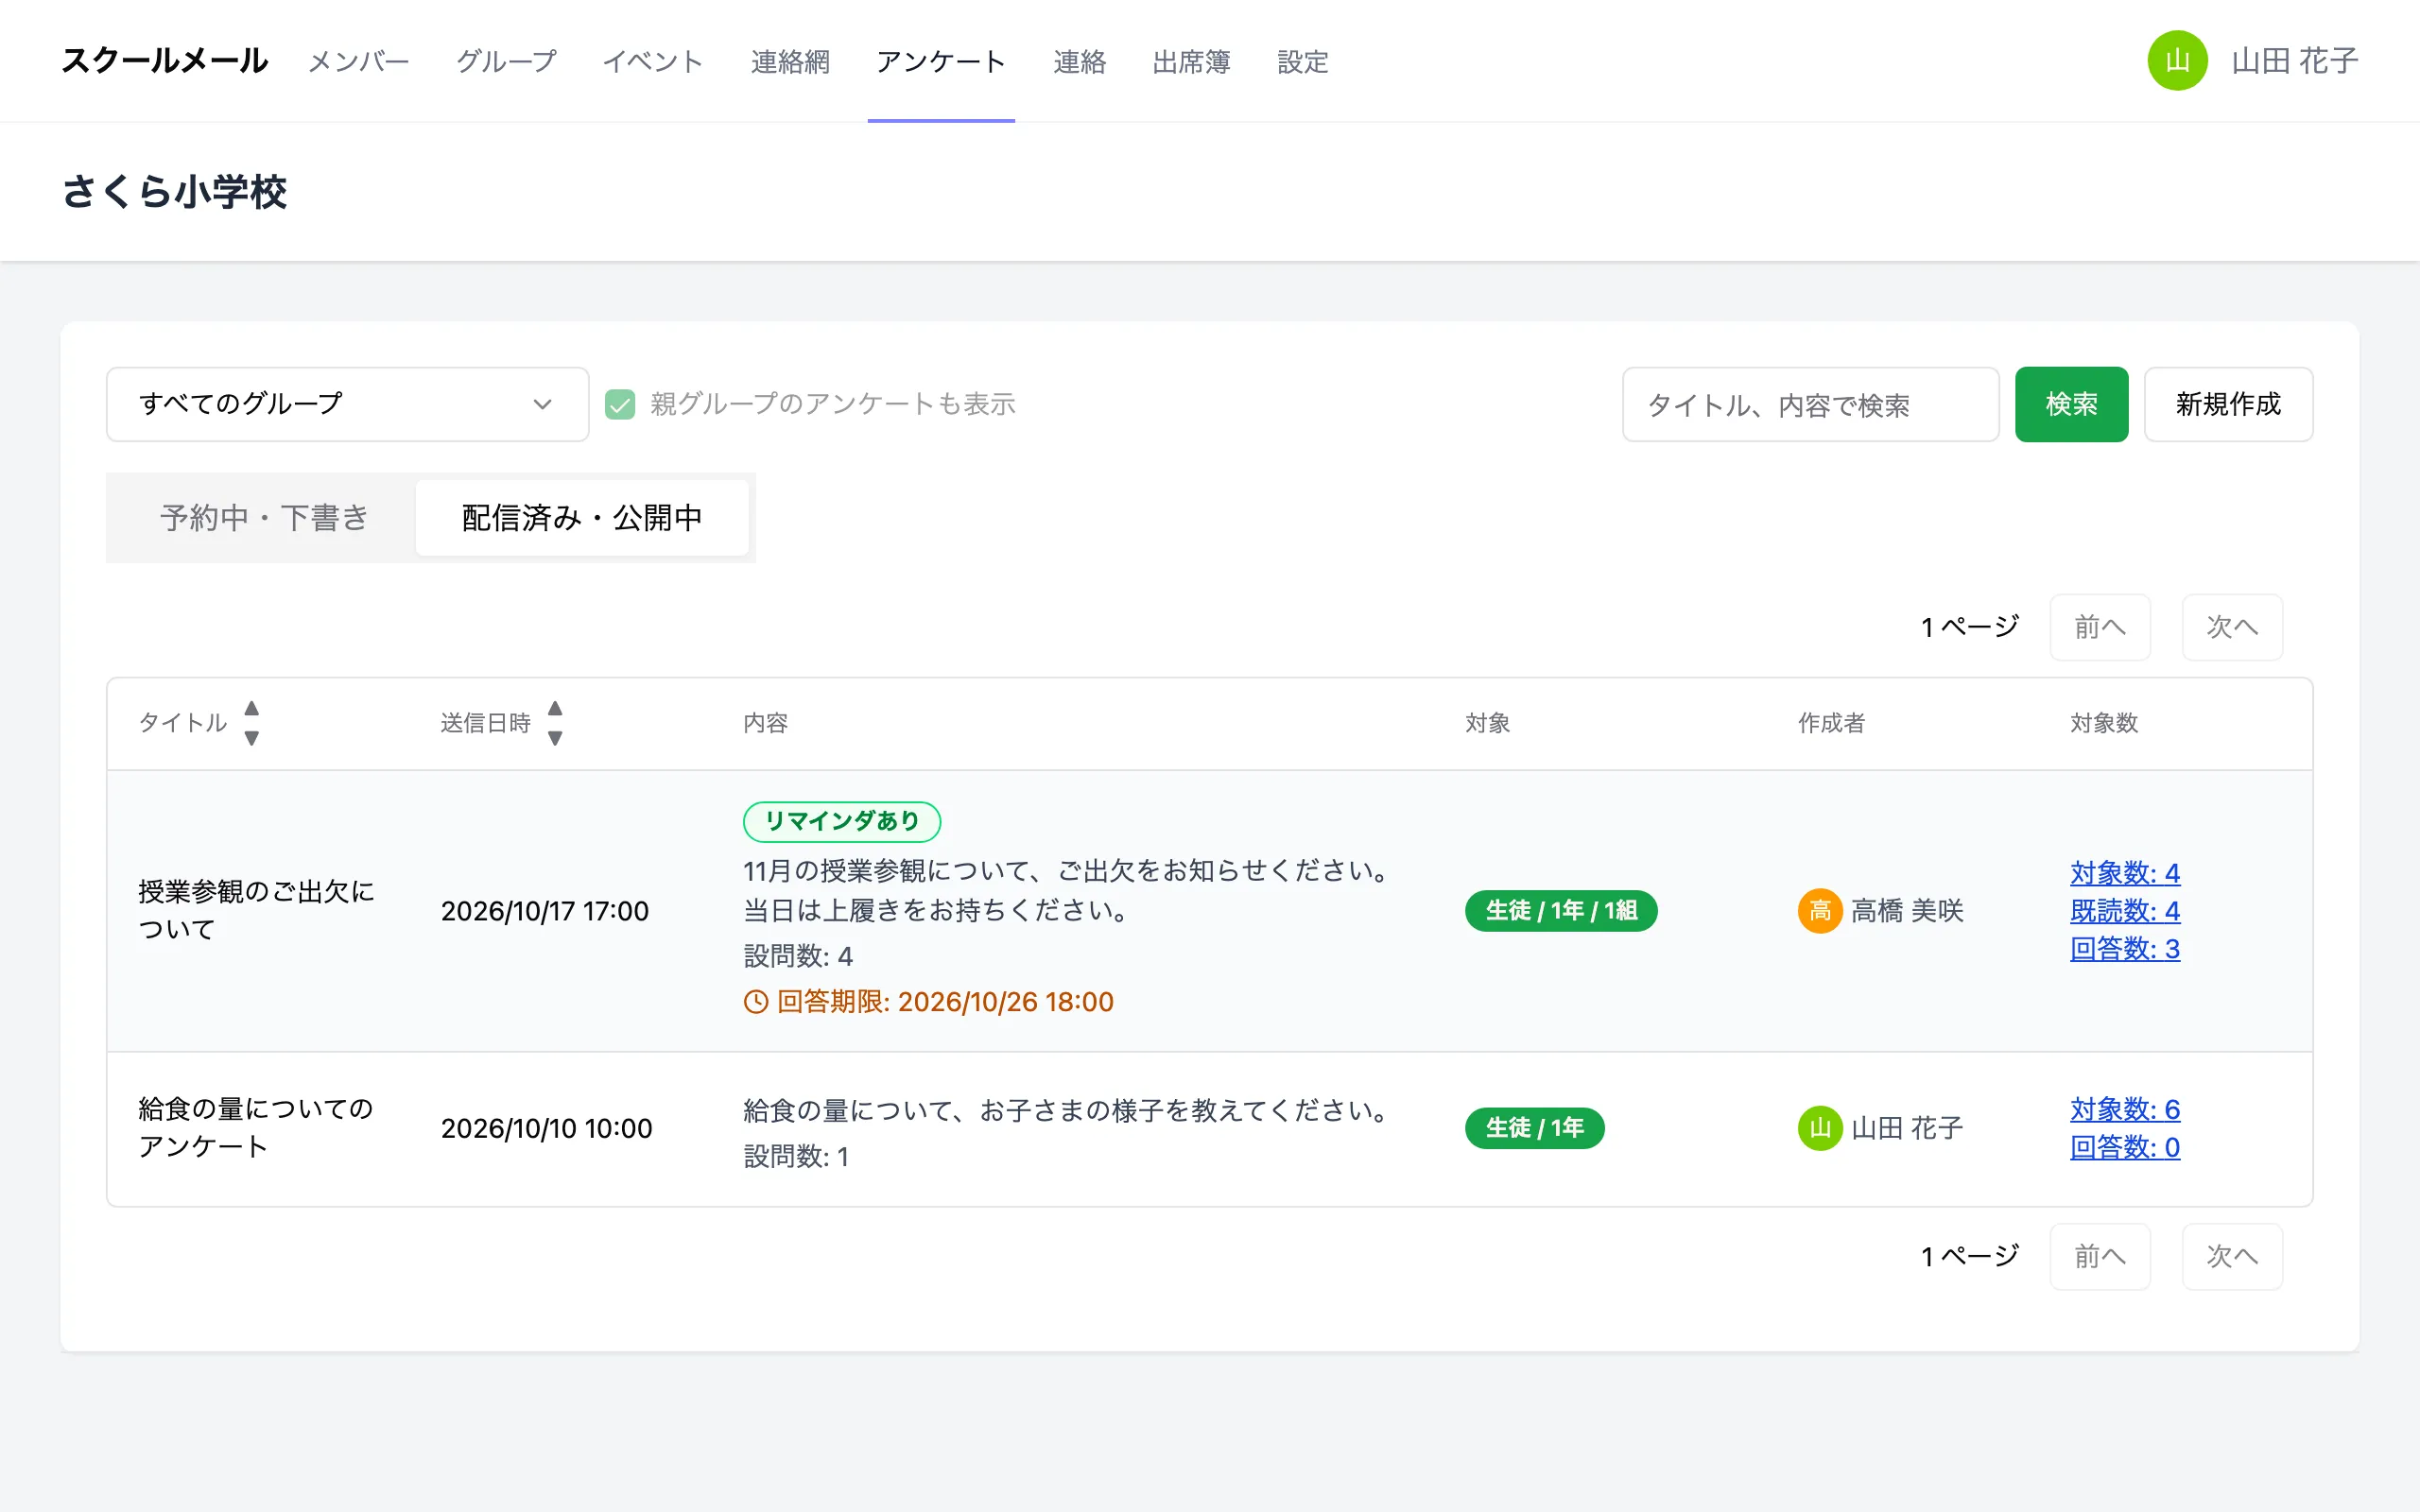Image resolution: width=2420 pixels, height=1512 pixels.
Task: Open the イベント menu
Action: pyautogui.click(x=653, y=61)
